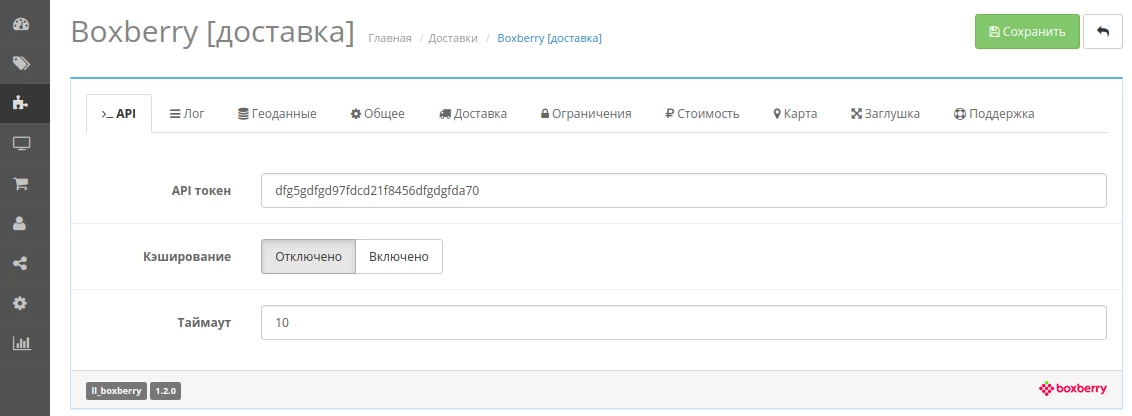Open the Sales cart sidebar icon
Viewport: 1132px width, 416px height.
pyautogui.click(x=21, y=183)
